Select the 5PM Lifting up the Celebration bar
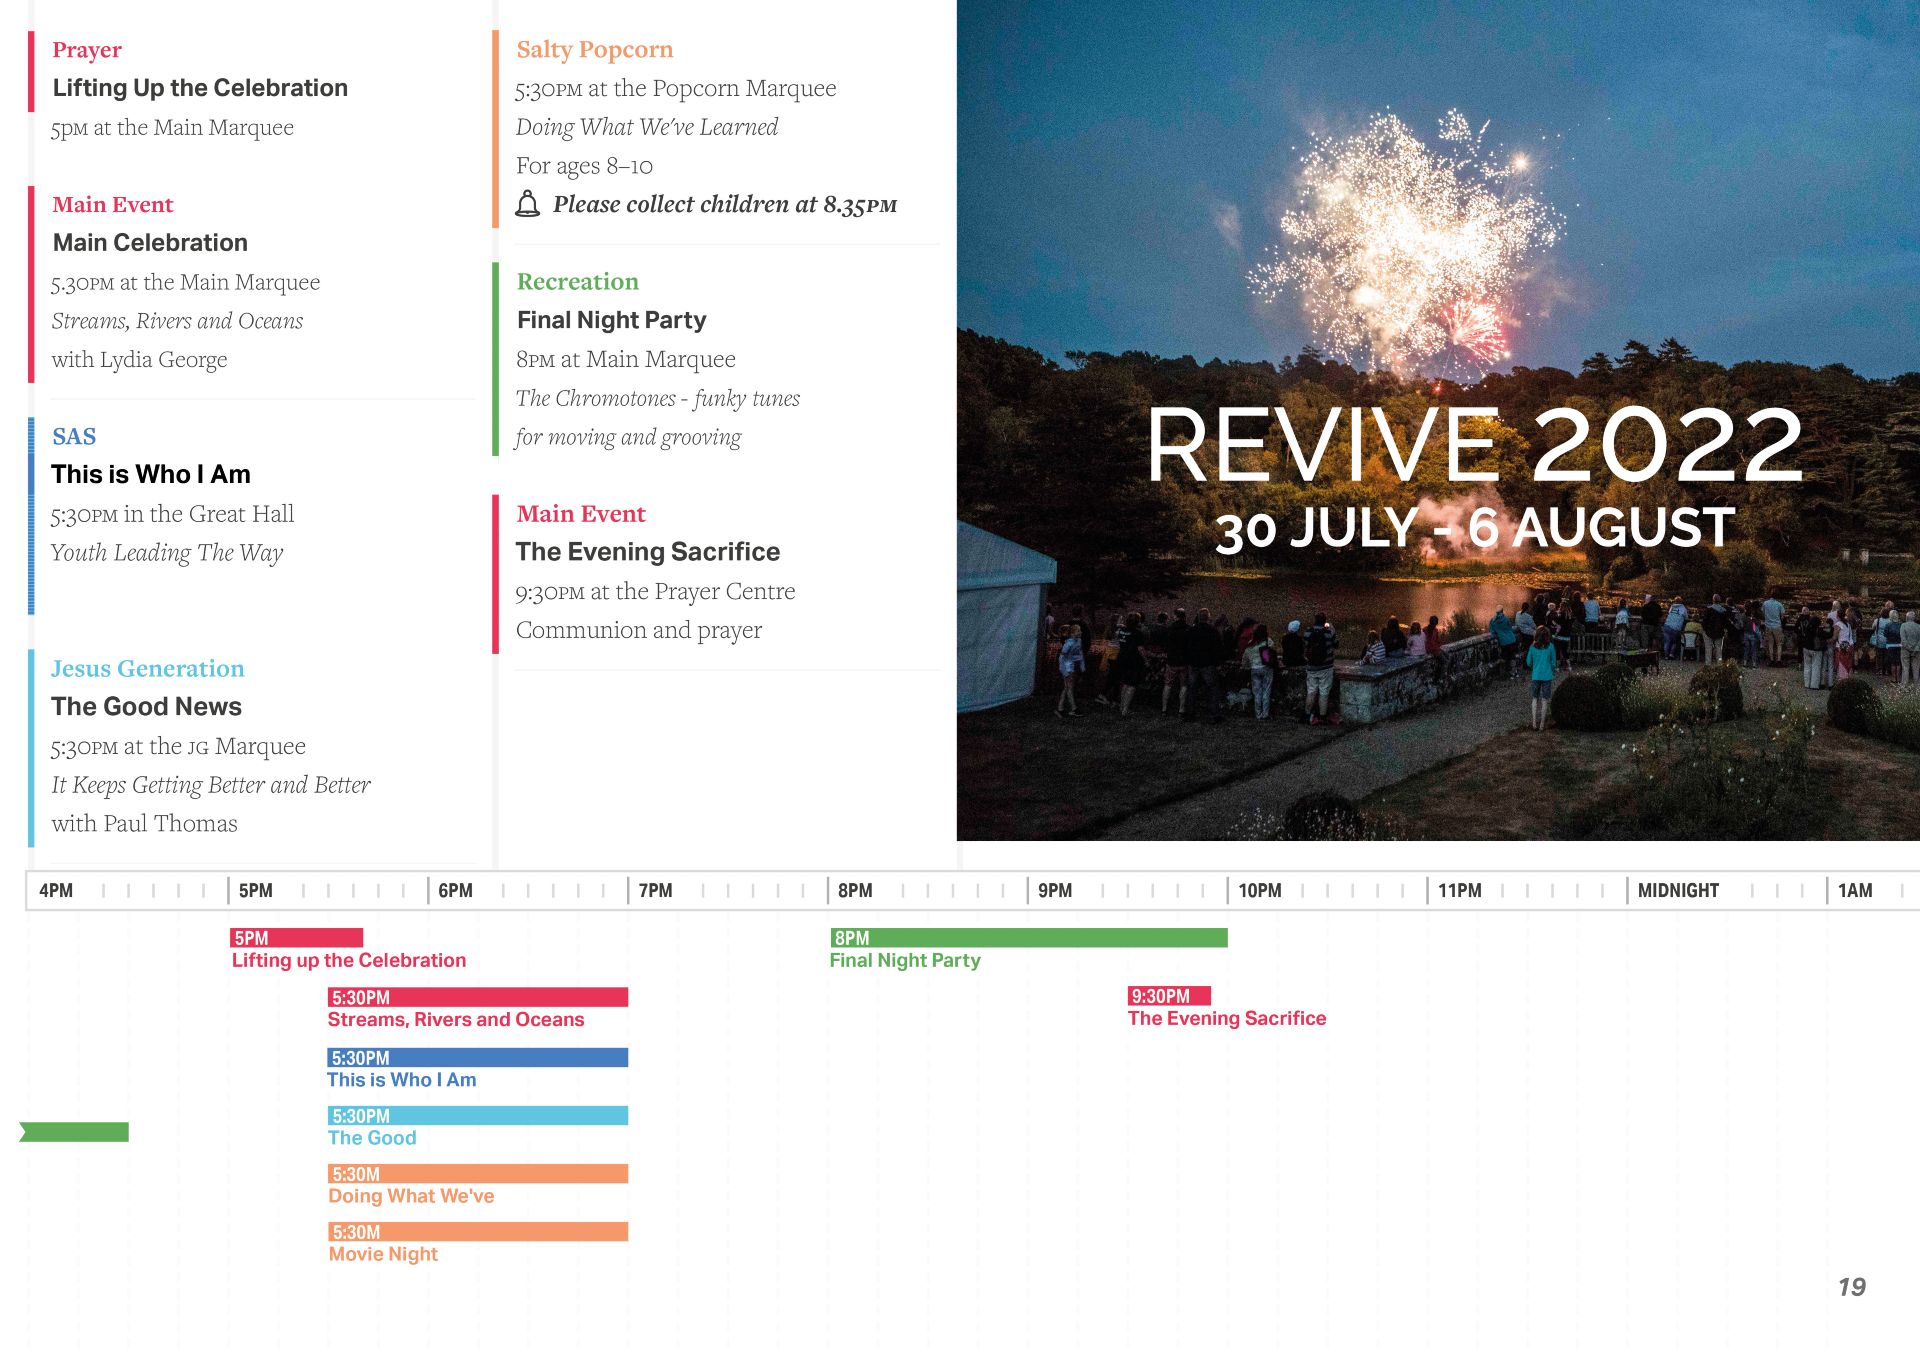 296,938
